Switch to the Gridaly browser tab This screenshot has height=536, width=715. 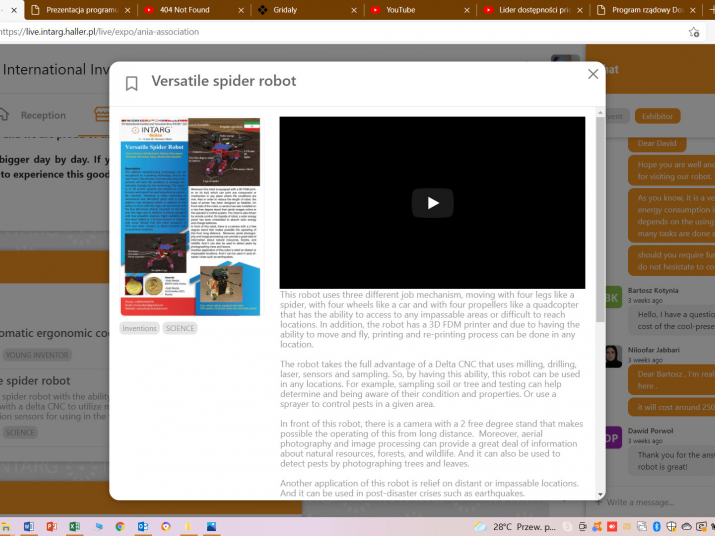click(297, 10)
